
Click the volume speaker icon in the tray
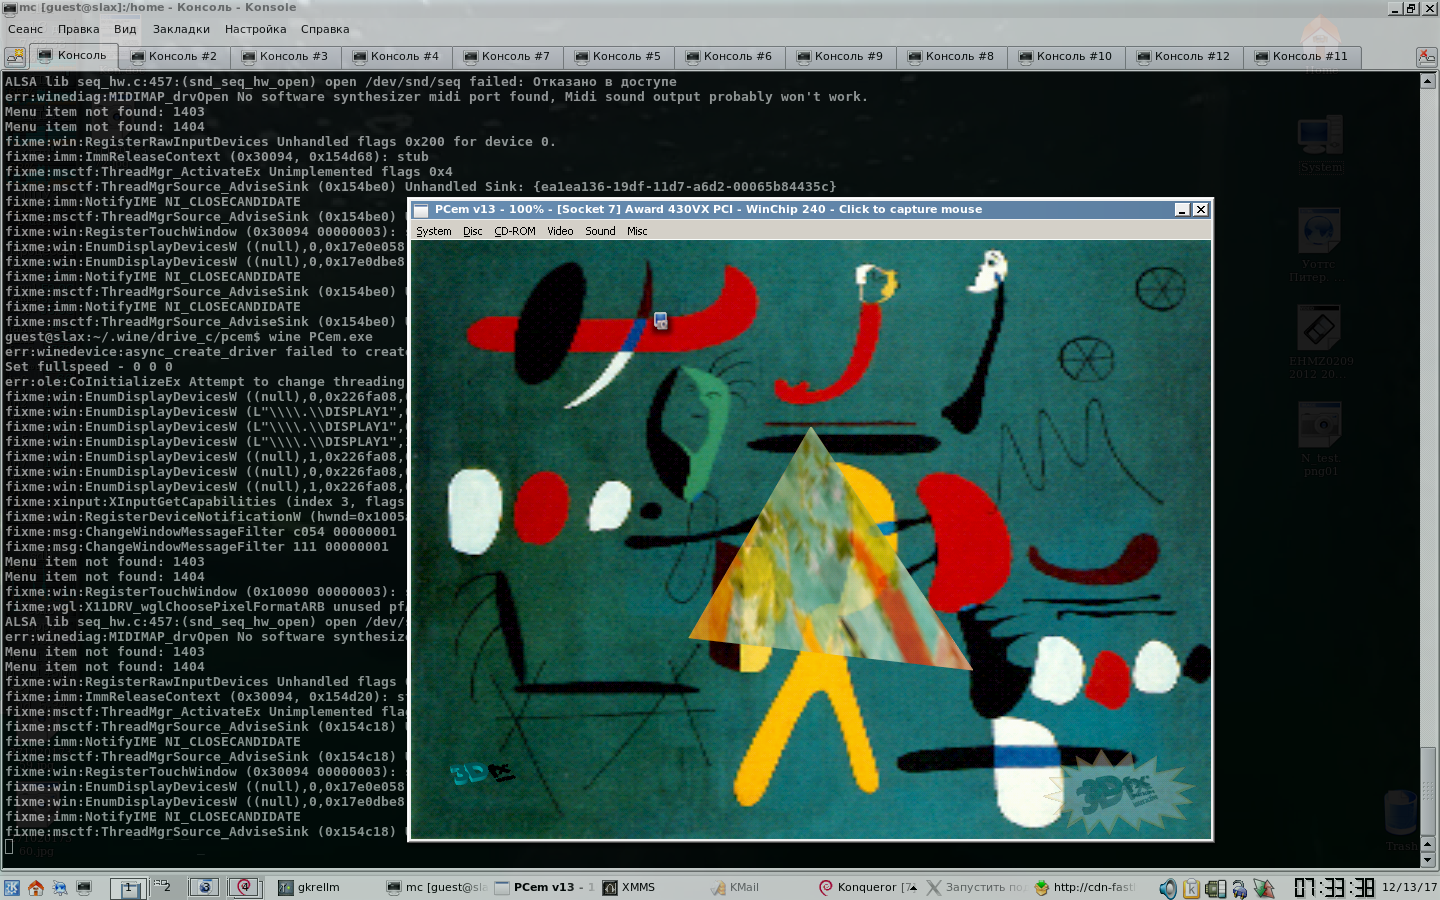1168,888
